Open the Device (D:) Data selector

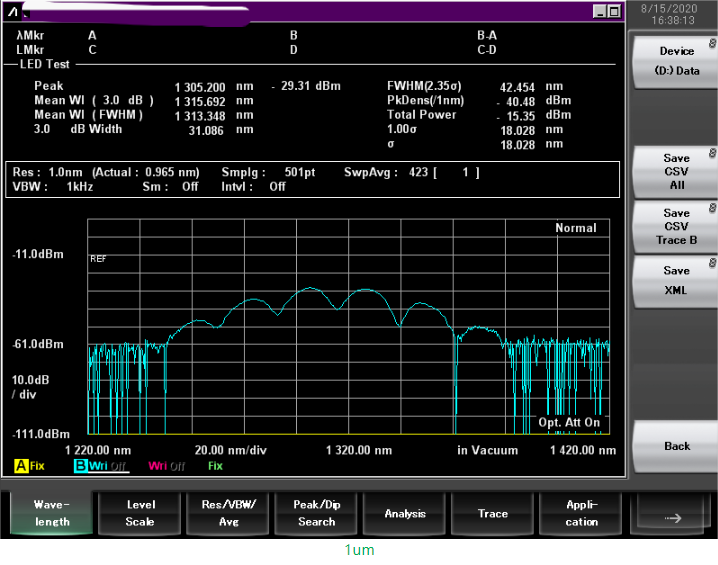coord(676,61)
